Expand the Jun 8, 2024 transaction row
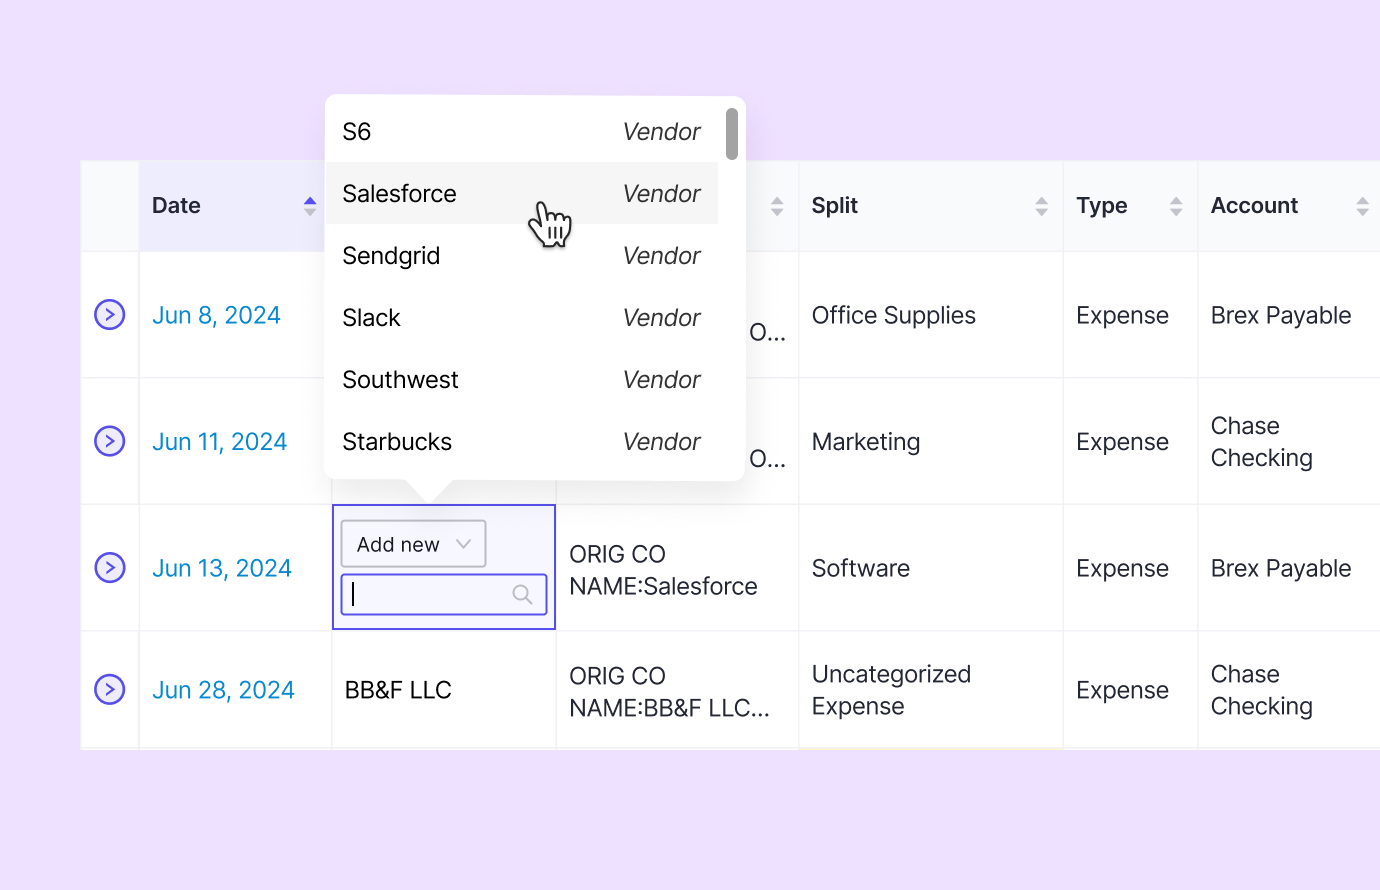The width and height of the screenshot is (1380, 890). tap(110, 315)
